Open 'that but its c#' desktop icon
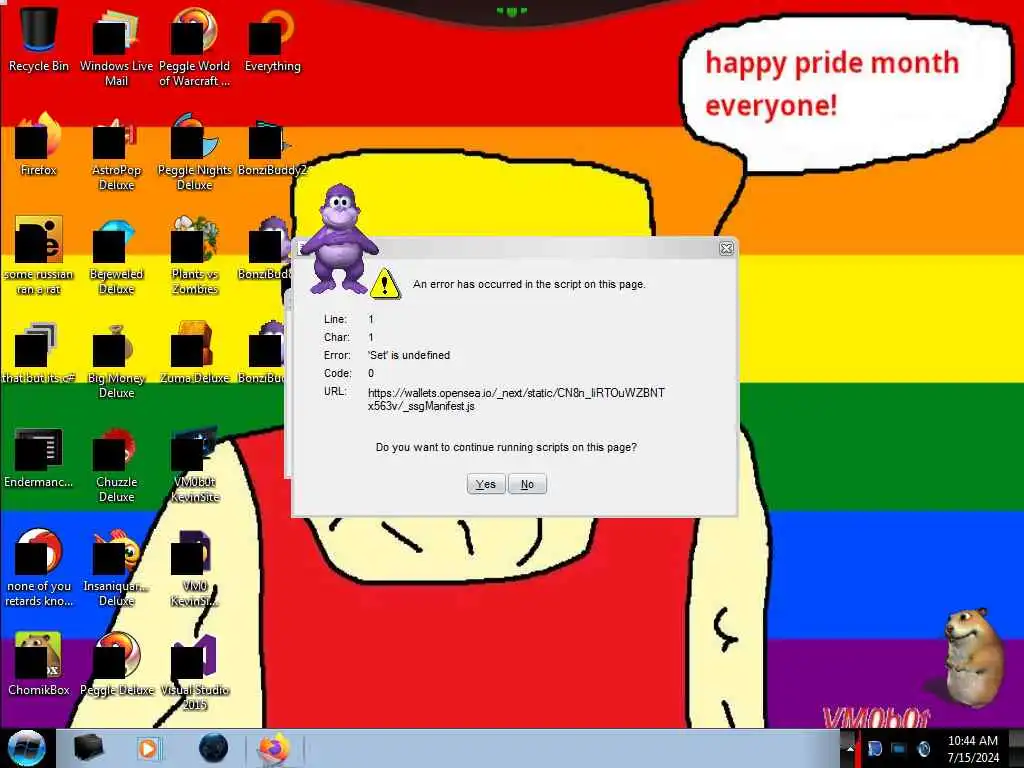This screenshot has width=1024, height=768. [x=38, y=353]
